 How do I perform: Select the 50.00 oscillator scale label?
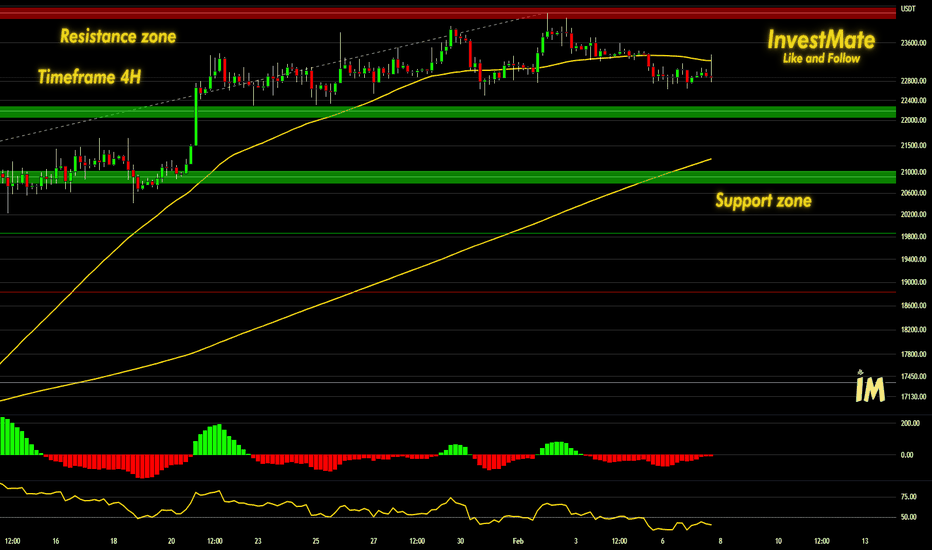pos(909,517)
